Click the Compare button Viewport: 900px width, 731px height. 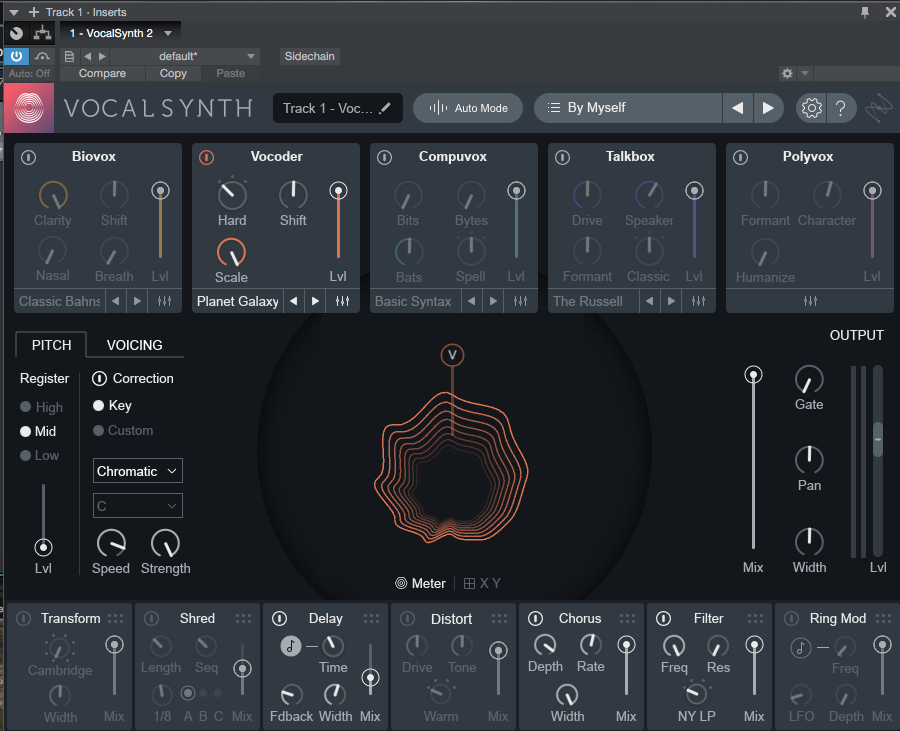(x=102, y=73)
